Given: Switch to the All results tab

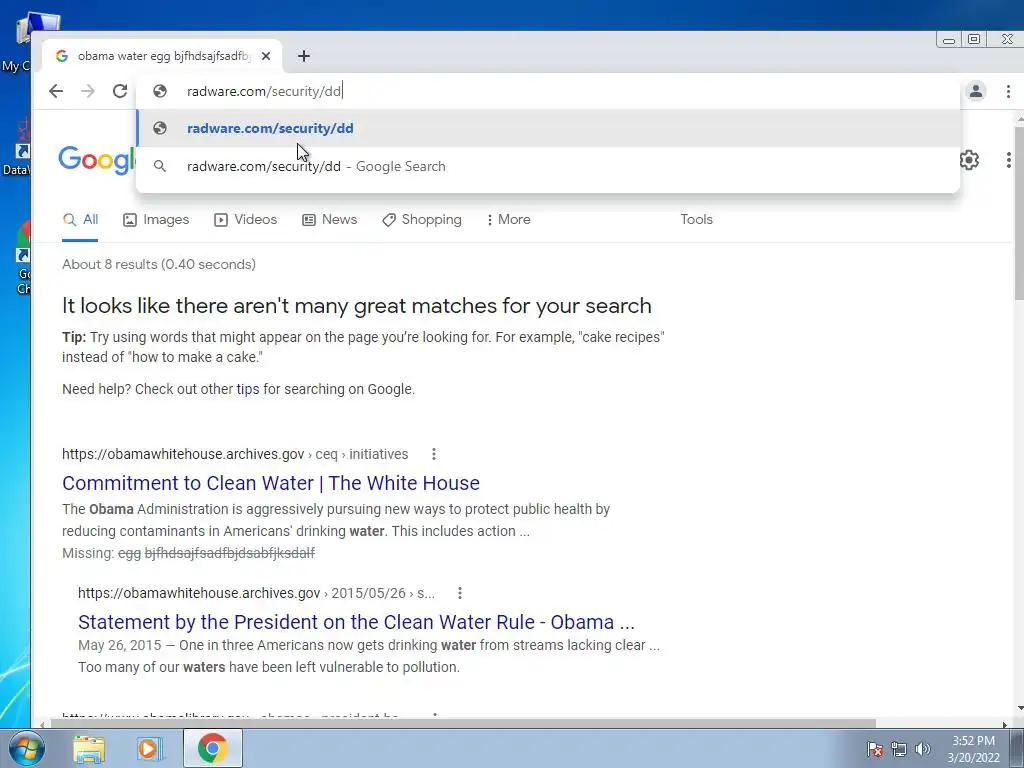Looking at the screenshot, I should (80, 219).
